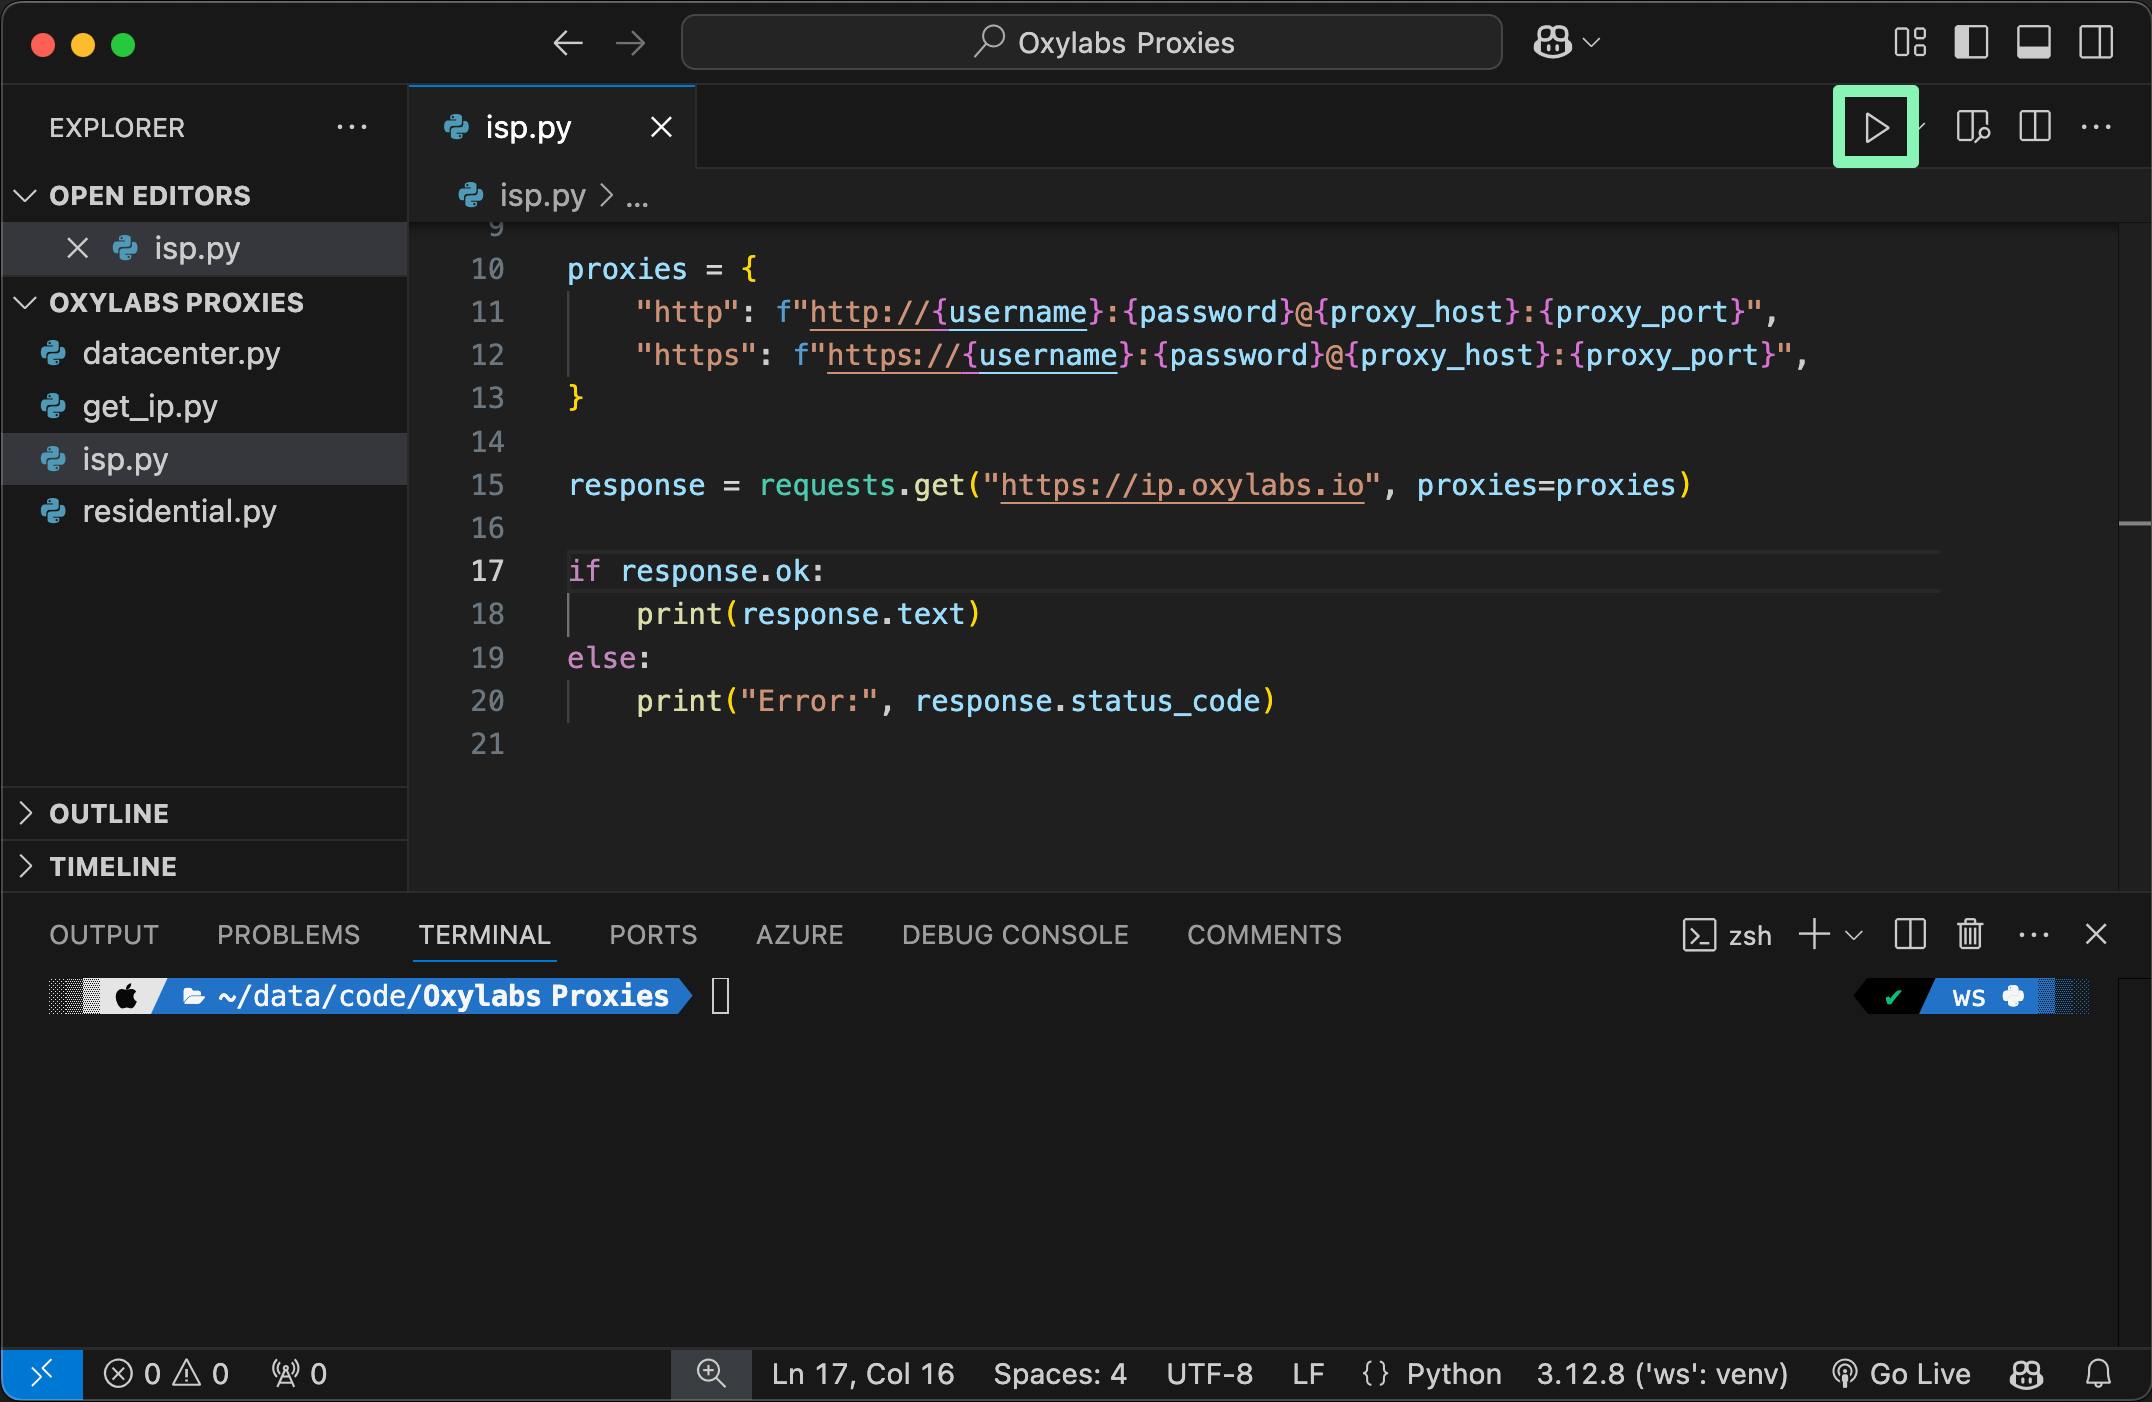Switch to the Problems tab
Screen dimensions: 2152x1402
pyautogui.click(x=288, y=935)
